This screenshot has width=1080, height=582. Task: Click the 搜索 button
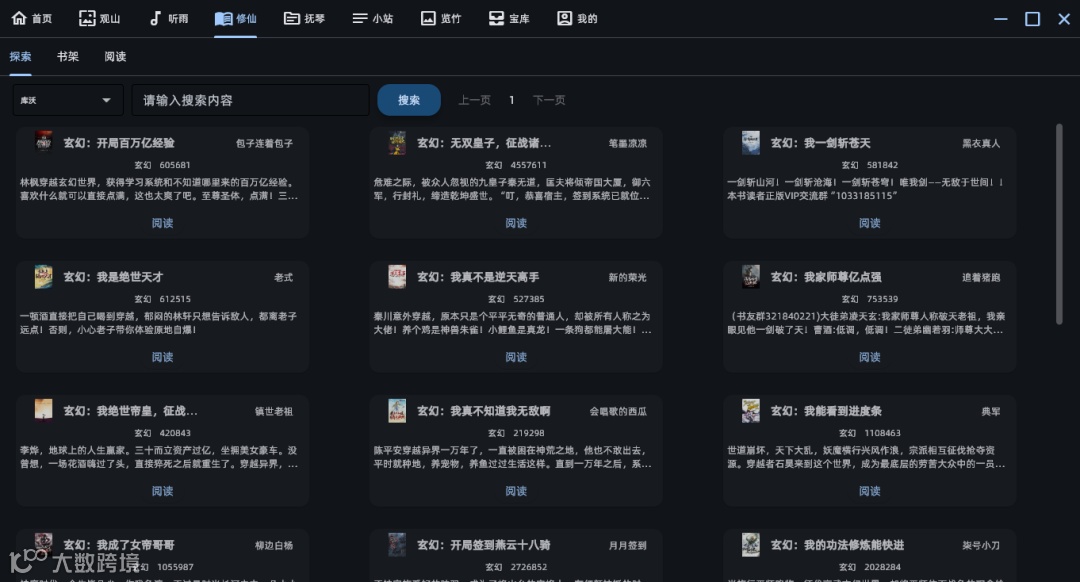[x=409, y=100]
